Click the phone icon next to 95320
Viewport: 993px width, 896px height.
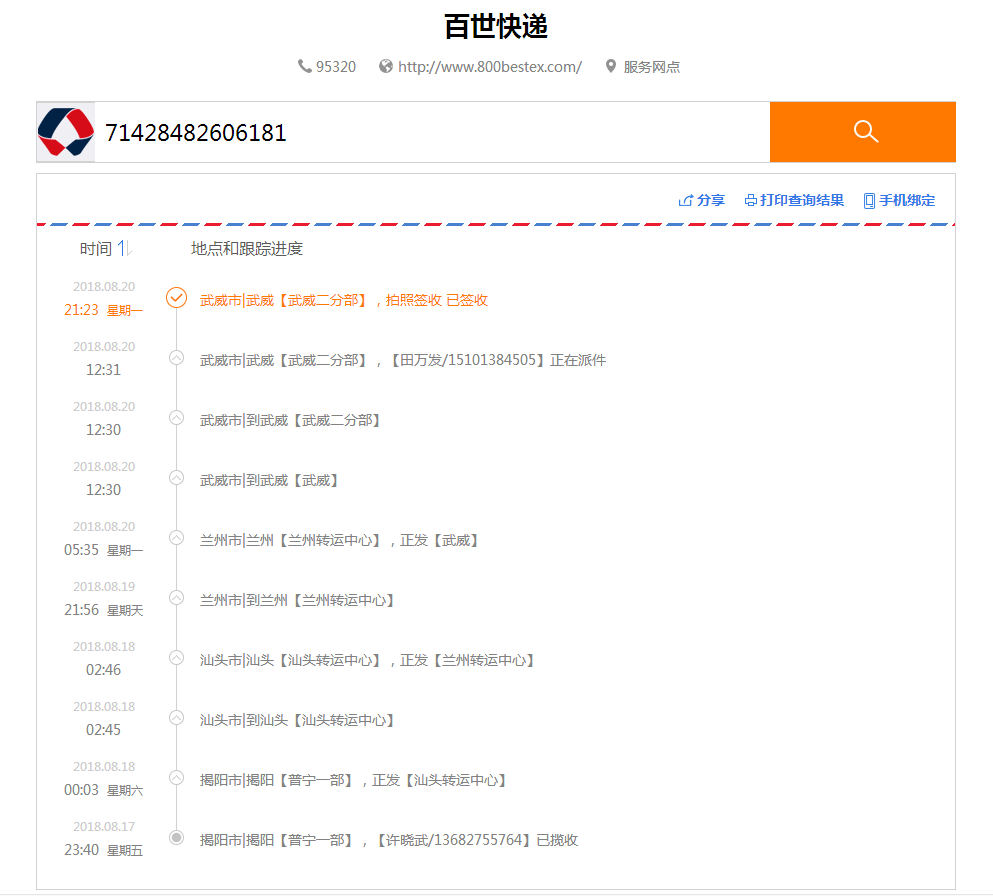305,66
